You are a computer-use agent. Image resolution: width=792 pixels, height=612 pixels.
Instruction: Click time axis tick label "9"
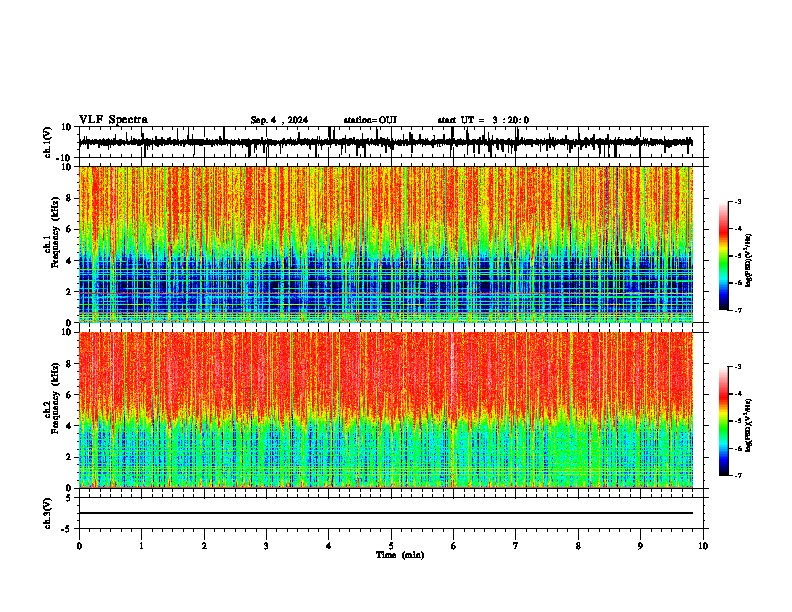[x=640, y=546]
